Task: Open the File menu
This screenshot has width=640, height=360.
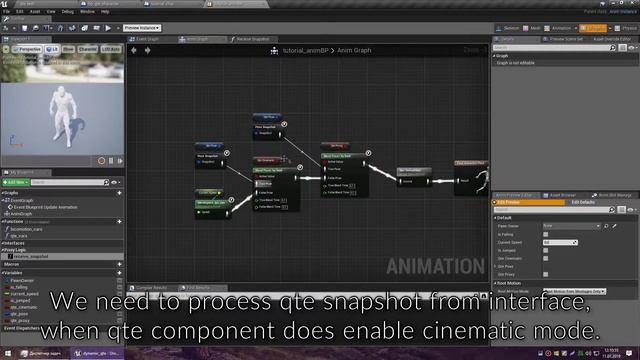Action: [x=7, y=12]
